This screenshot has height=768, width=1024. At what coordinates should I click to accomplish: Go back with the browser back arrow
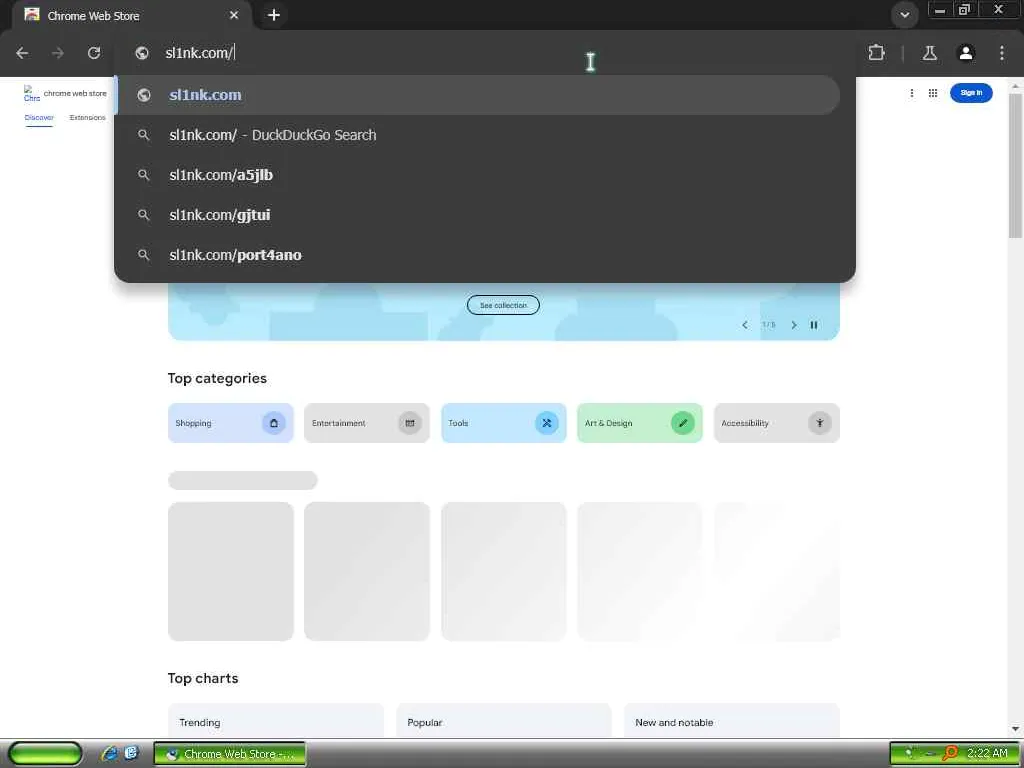click(22, 53)
